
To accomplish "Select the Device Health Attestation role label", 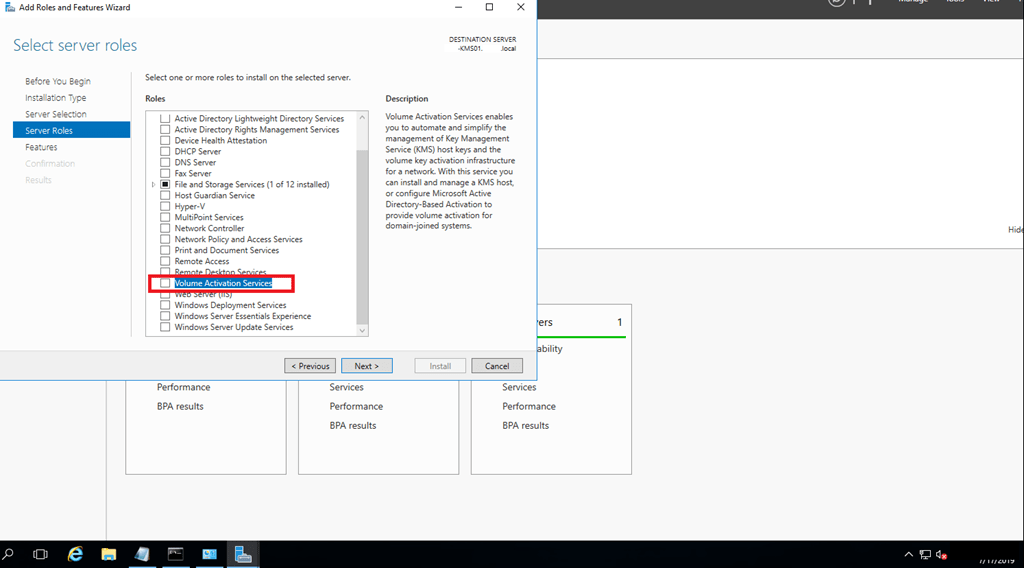I will [x=221, y=140].
